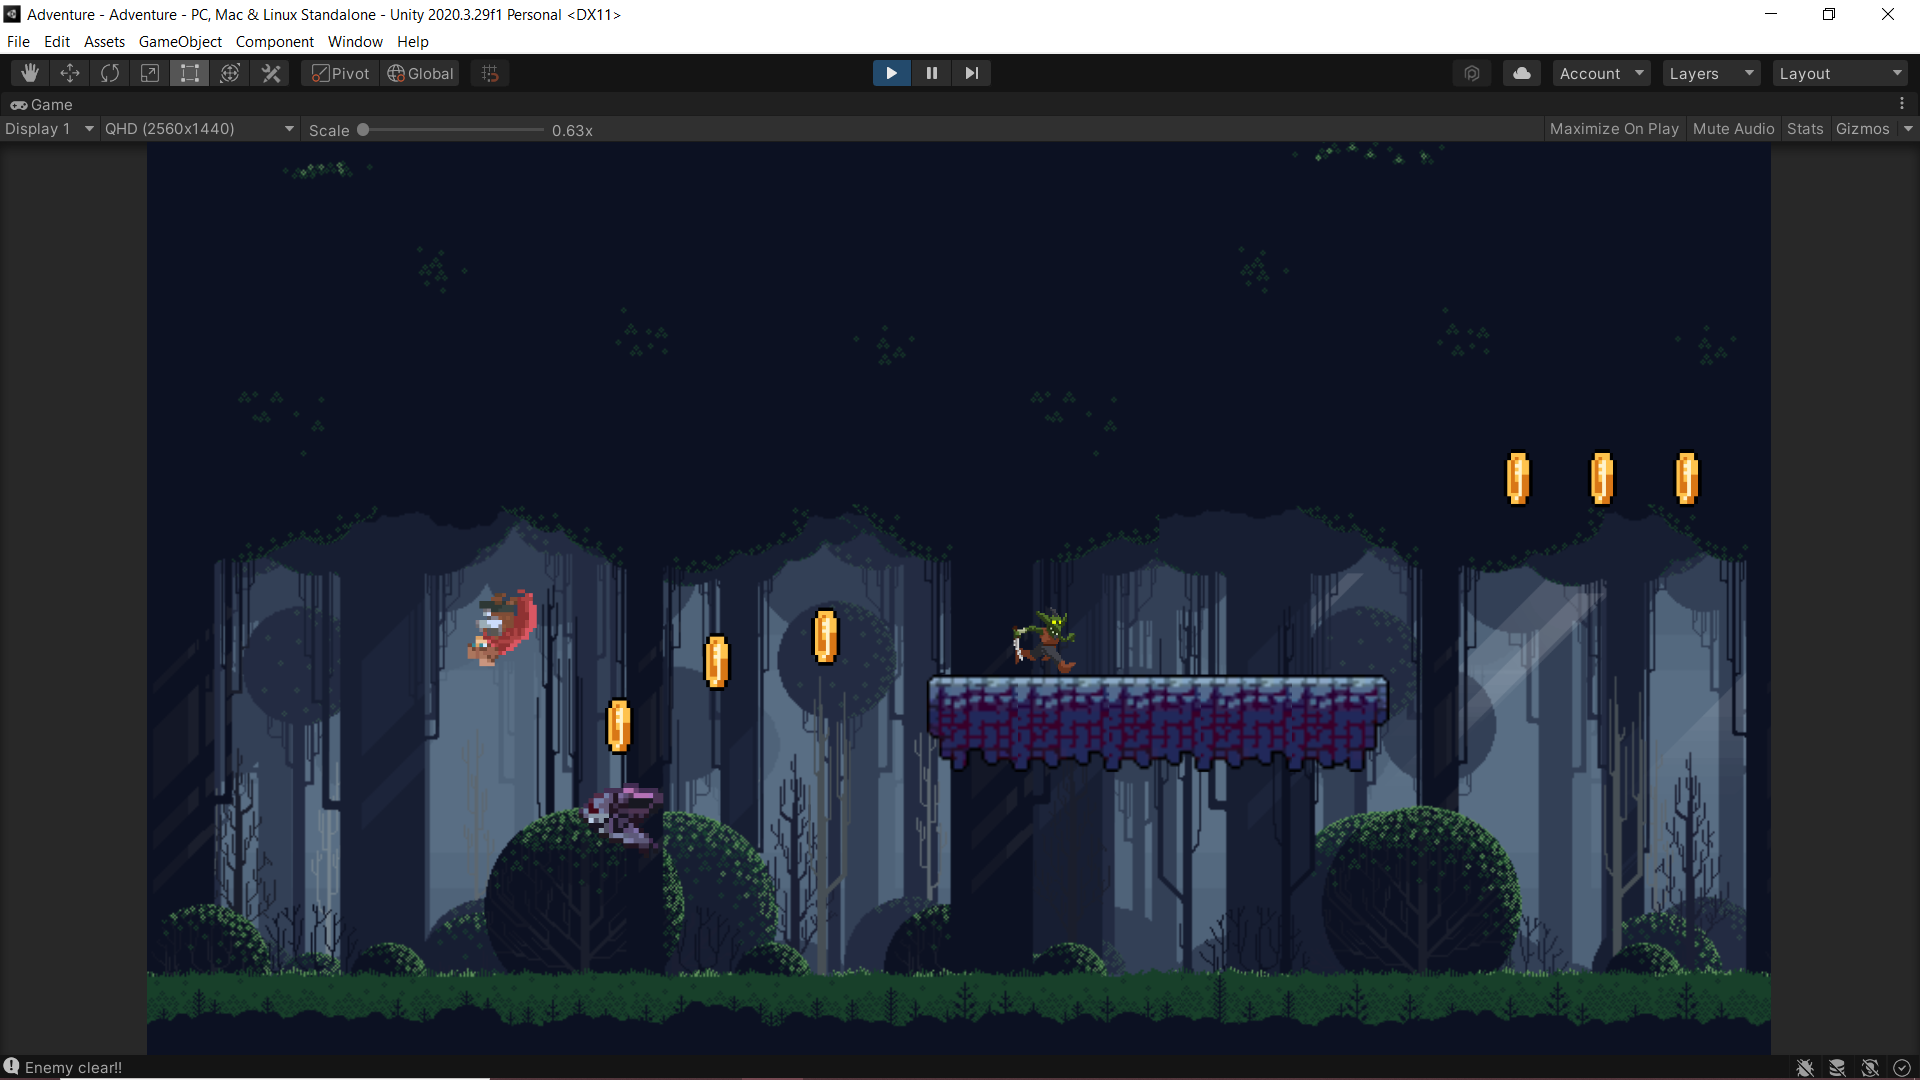The image size is (1920, 1080).
Task: Open the Enemy clear console message
Action: [70, 1067]
